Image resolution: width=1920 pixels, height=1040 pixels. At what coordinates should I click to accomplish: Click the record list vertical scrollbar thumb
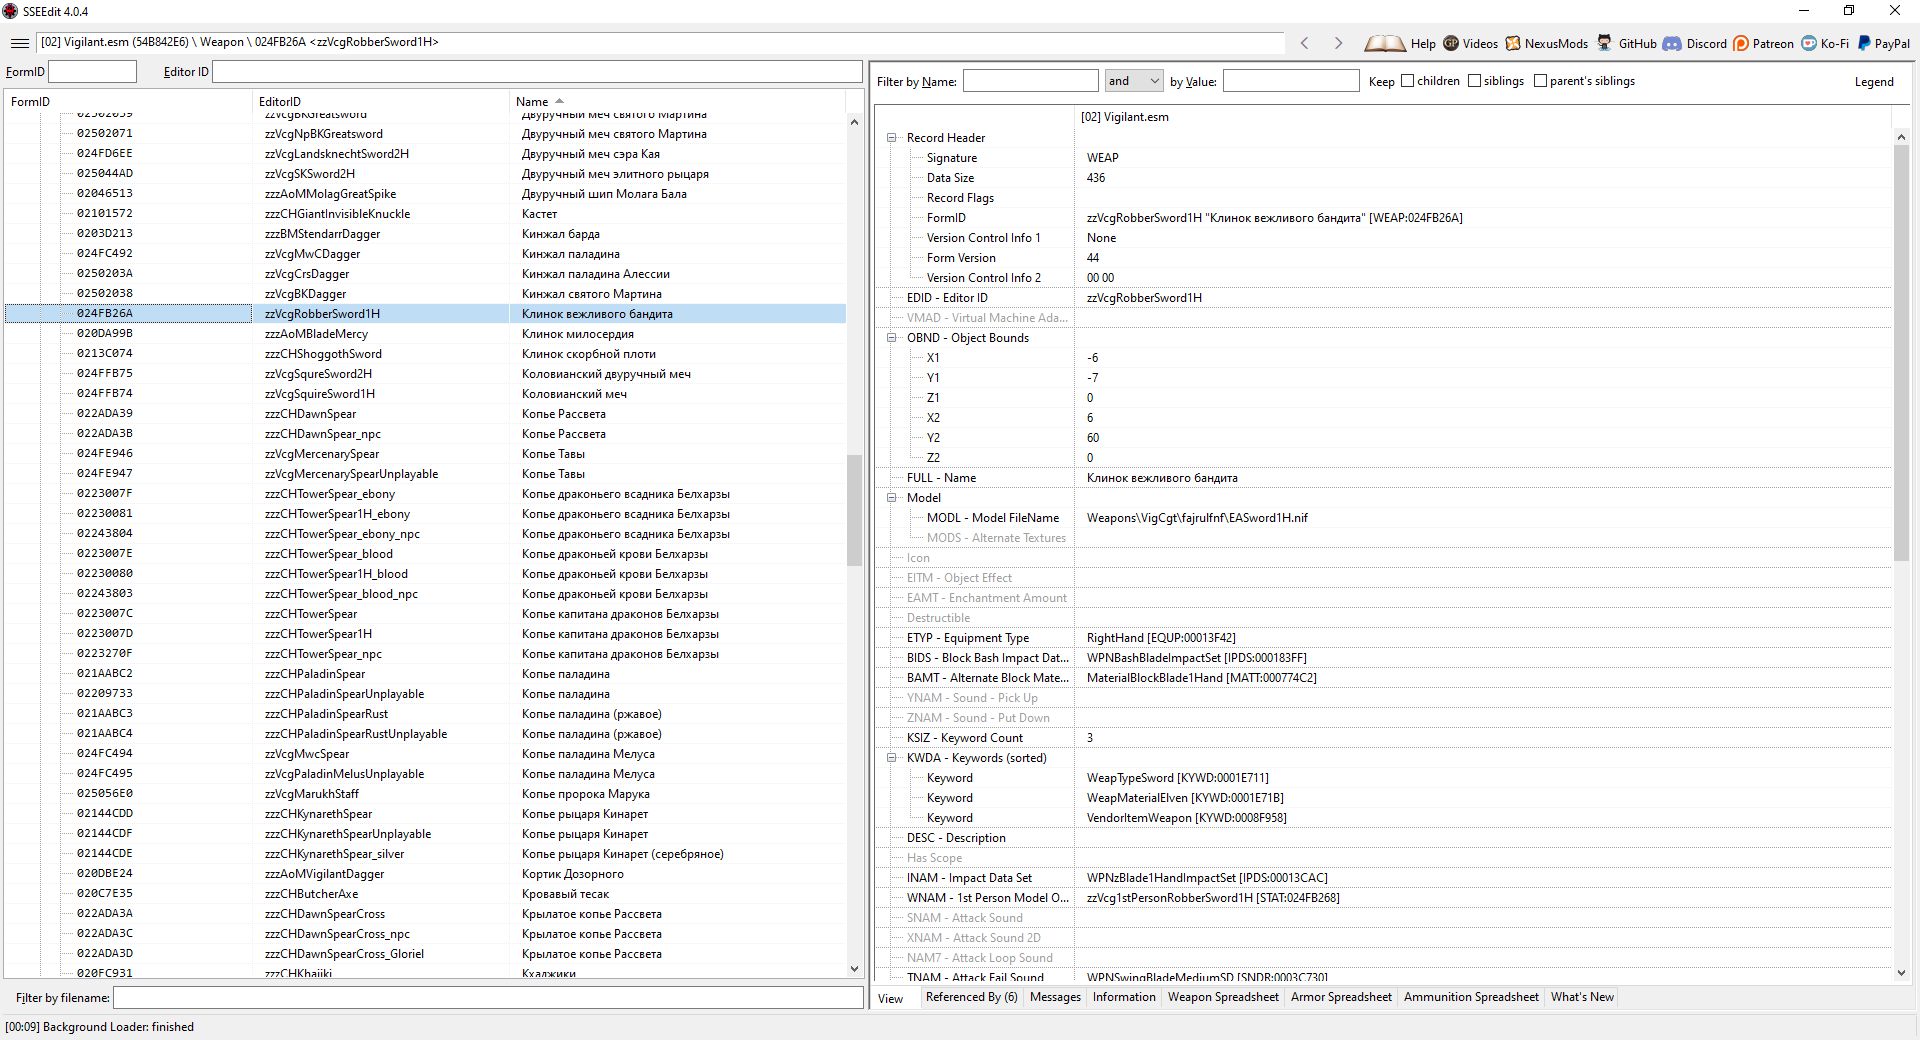[x=854, y=510]
